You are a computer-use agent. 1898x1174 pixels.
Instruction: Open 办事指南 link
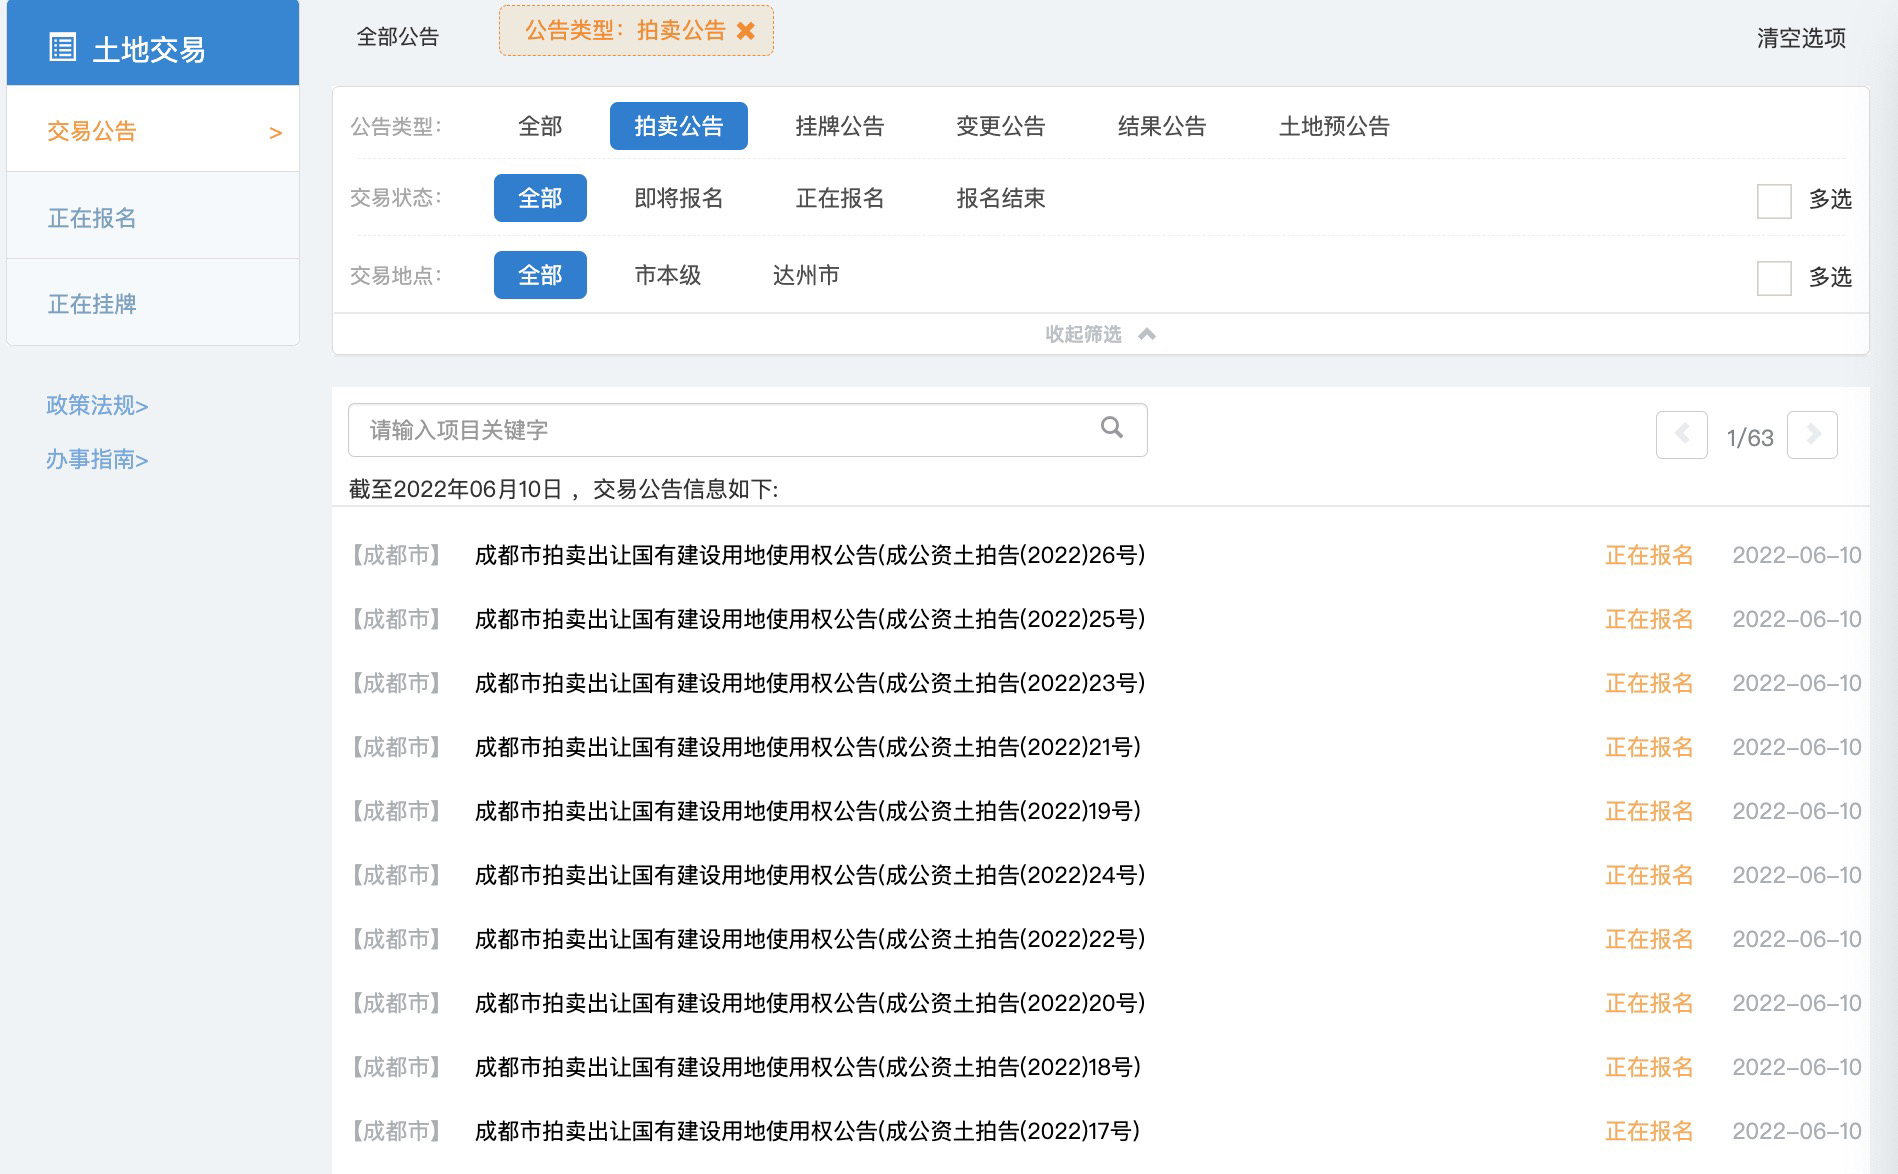click(x=97, y=459)
